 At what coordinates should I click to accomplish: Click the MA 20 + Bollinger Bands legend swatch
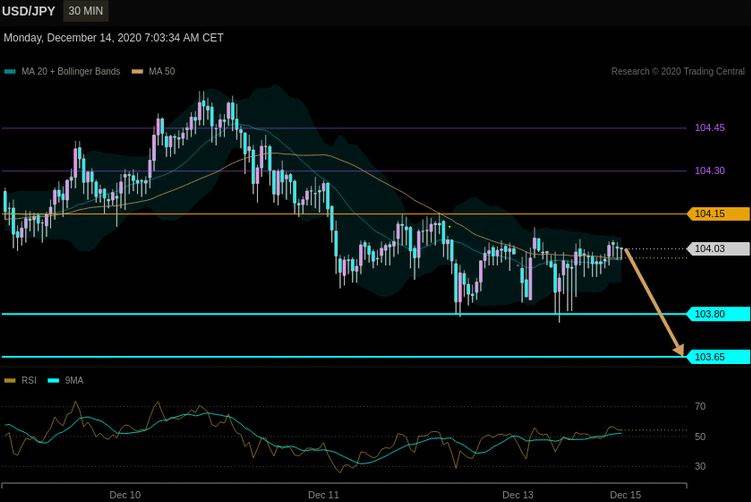click(10, 72)
